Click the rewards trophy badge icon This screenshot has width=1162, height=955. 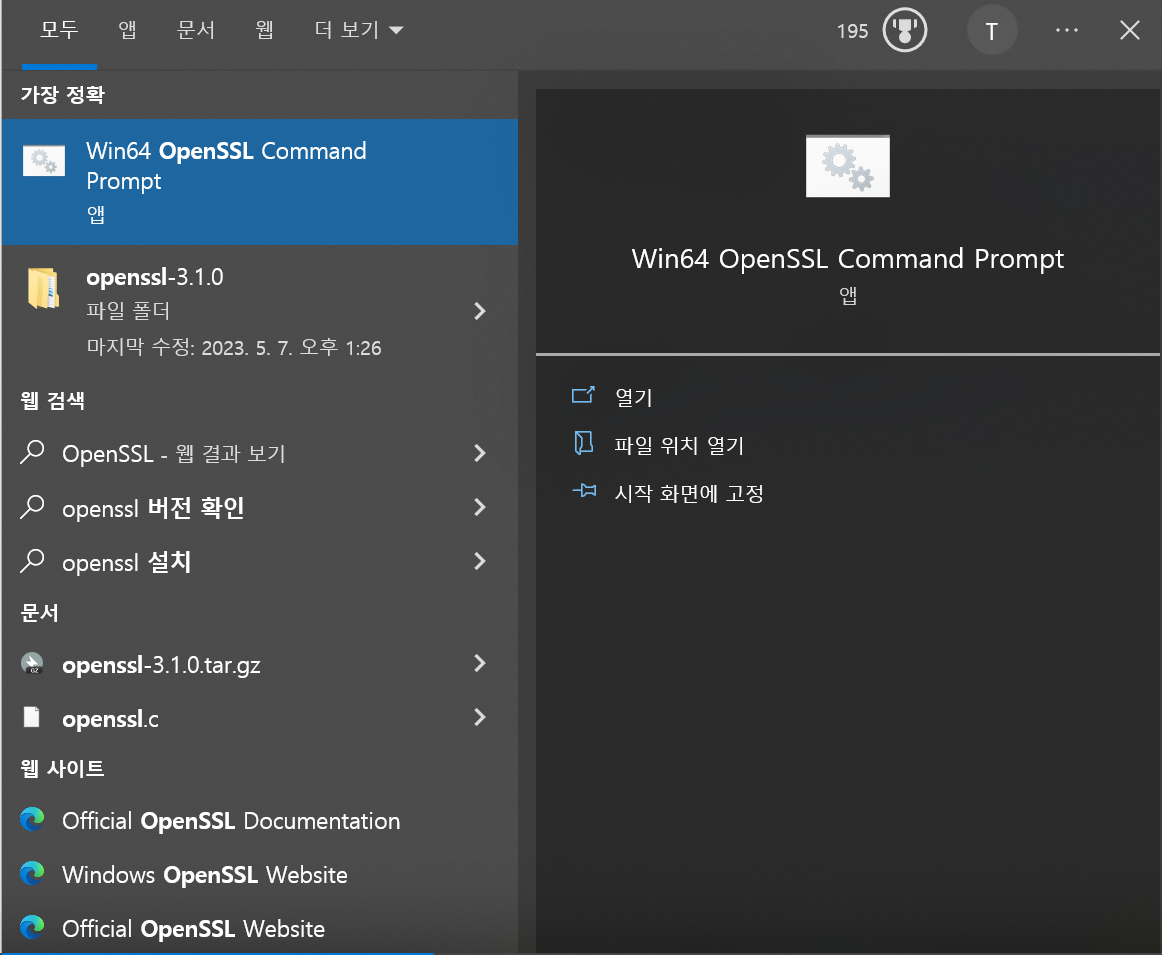[905, 30]
